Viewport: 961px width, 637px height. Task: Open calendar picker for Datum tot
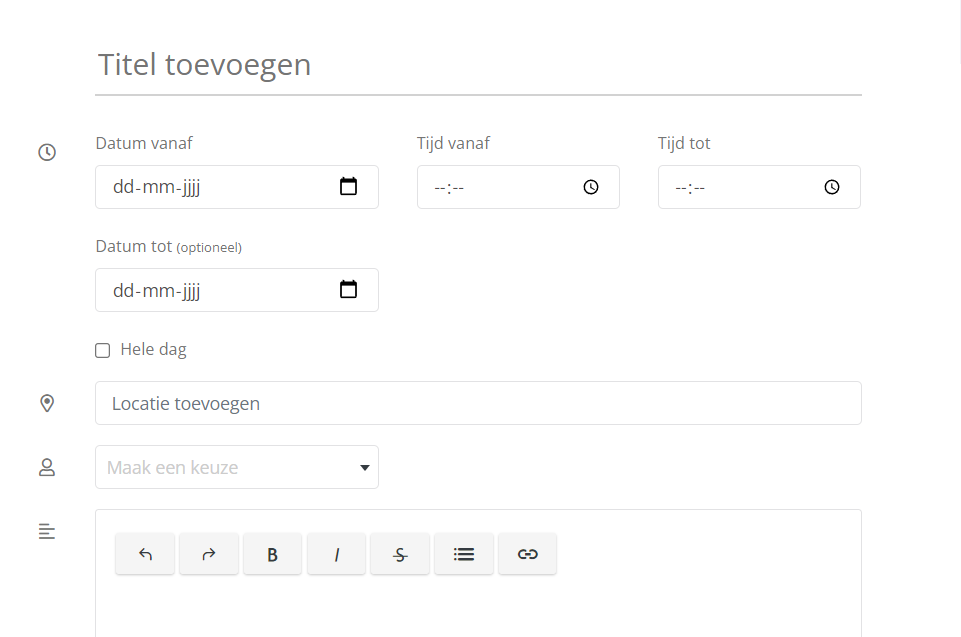348,289
